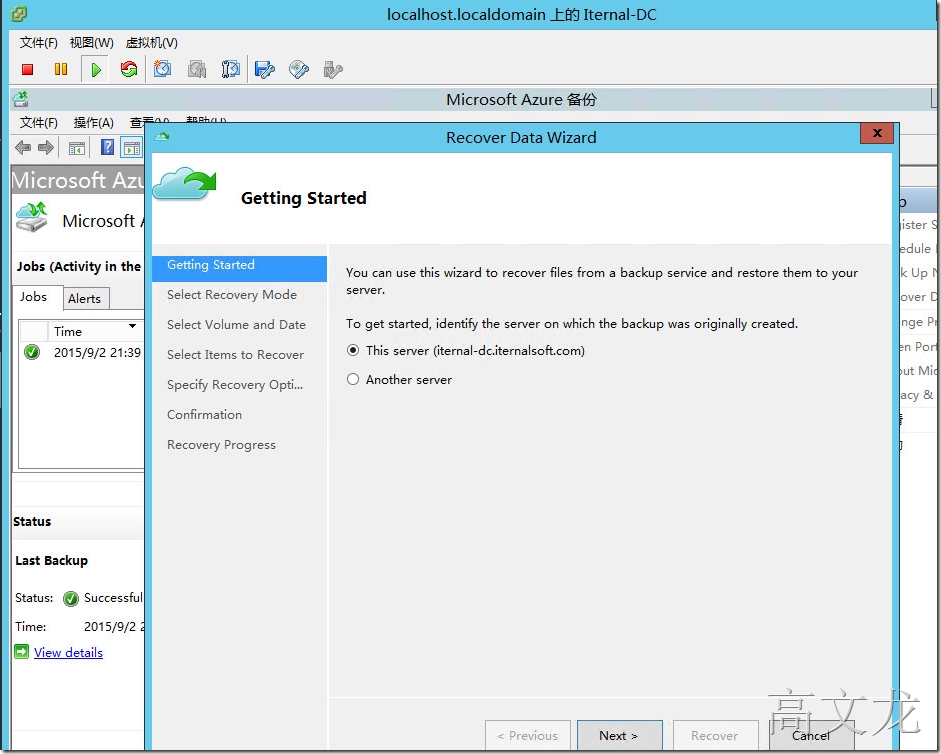Click the Recover Data Wizard title bar icon

click(162, 137)
